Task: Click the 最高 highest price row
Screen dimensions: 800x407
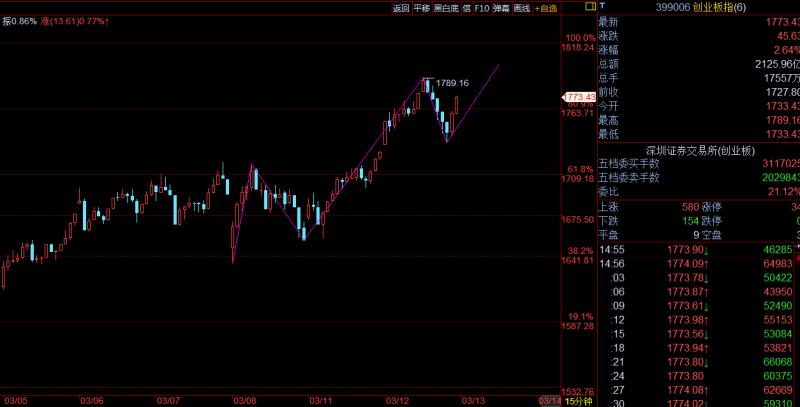Action: click(x=699, y=120)
